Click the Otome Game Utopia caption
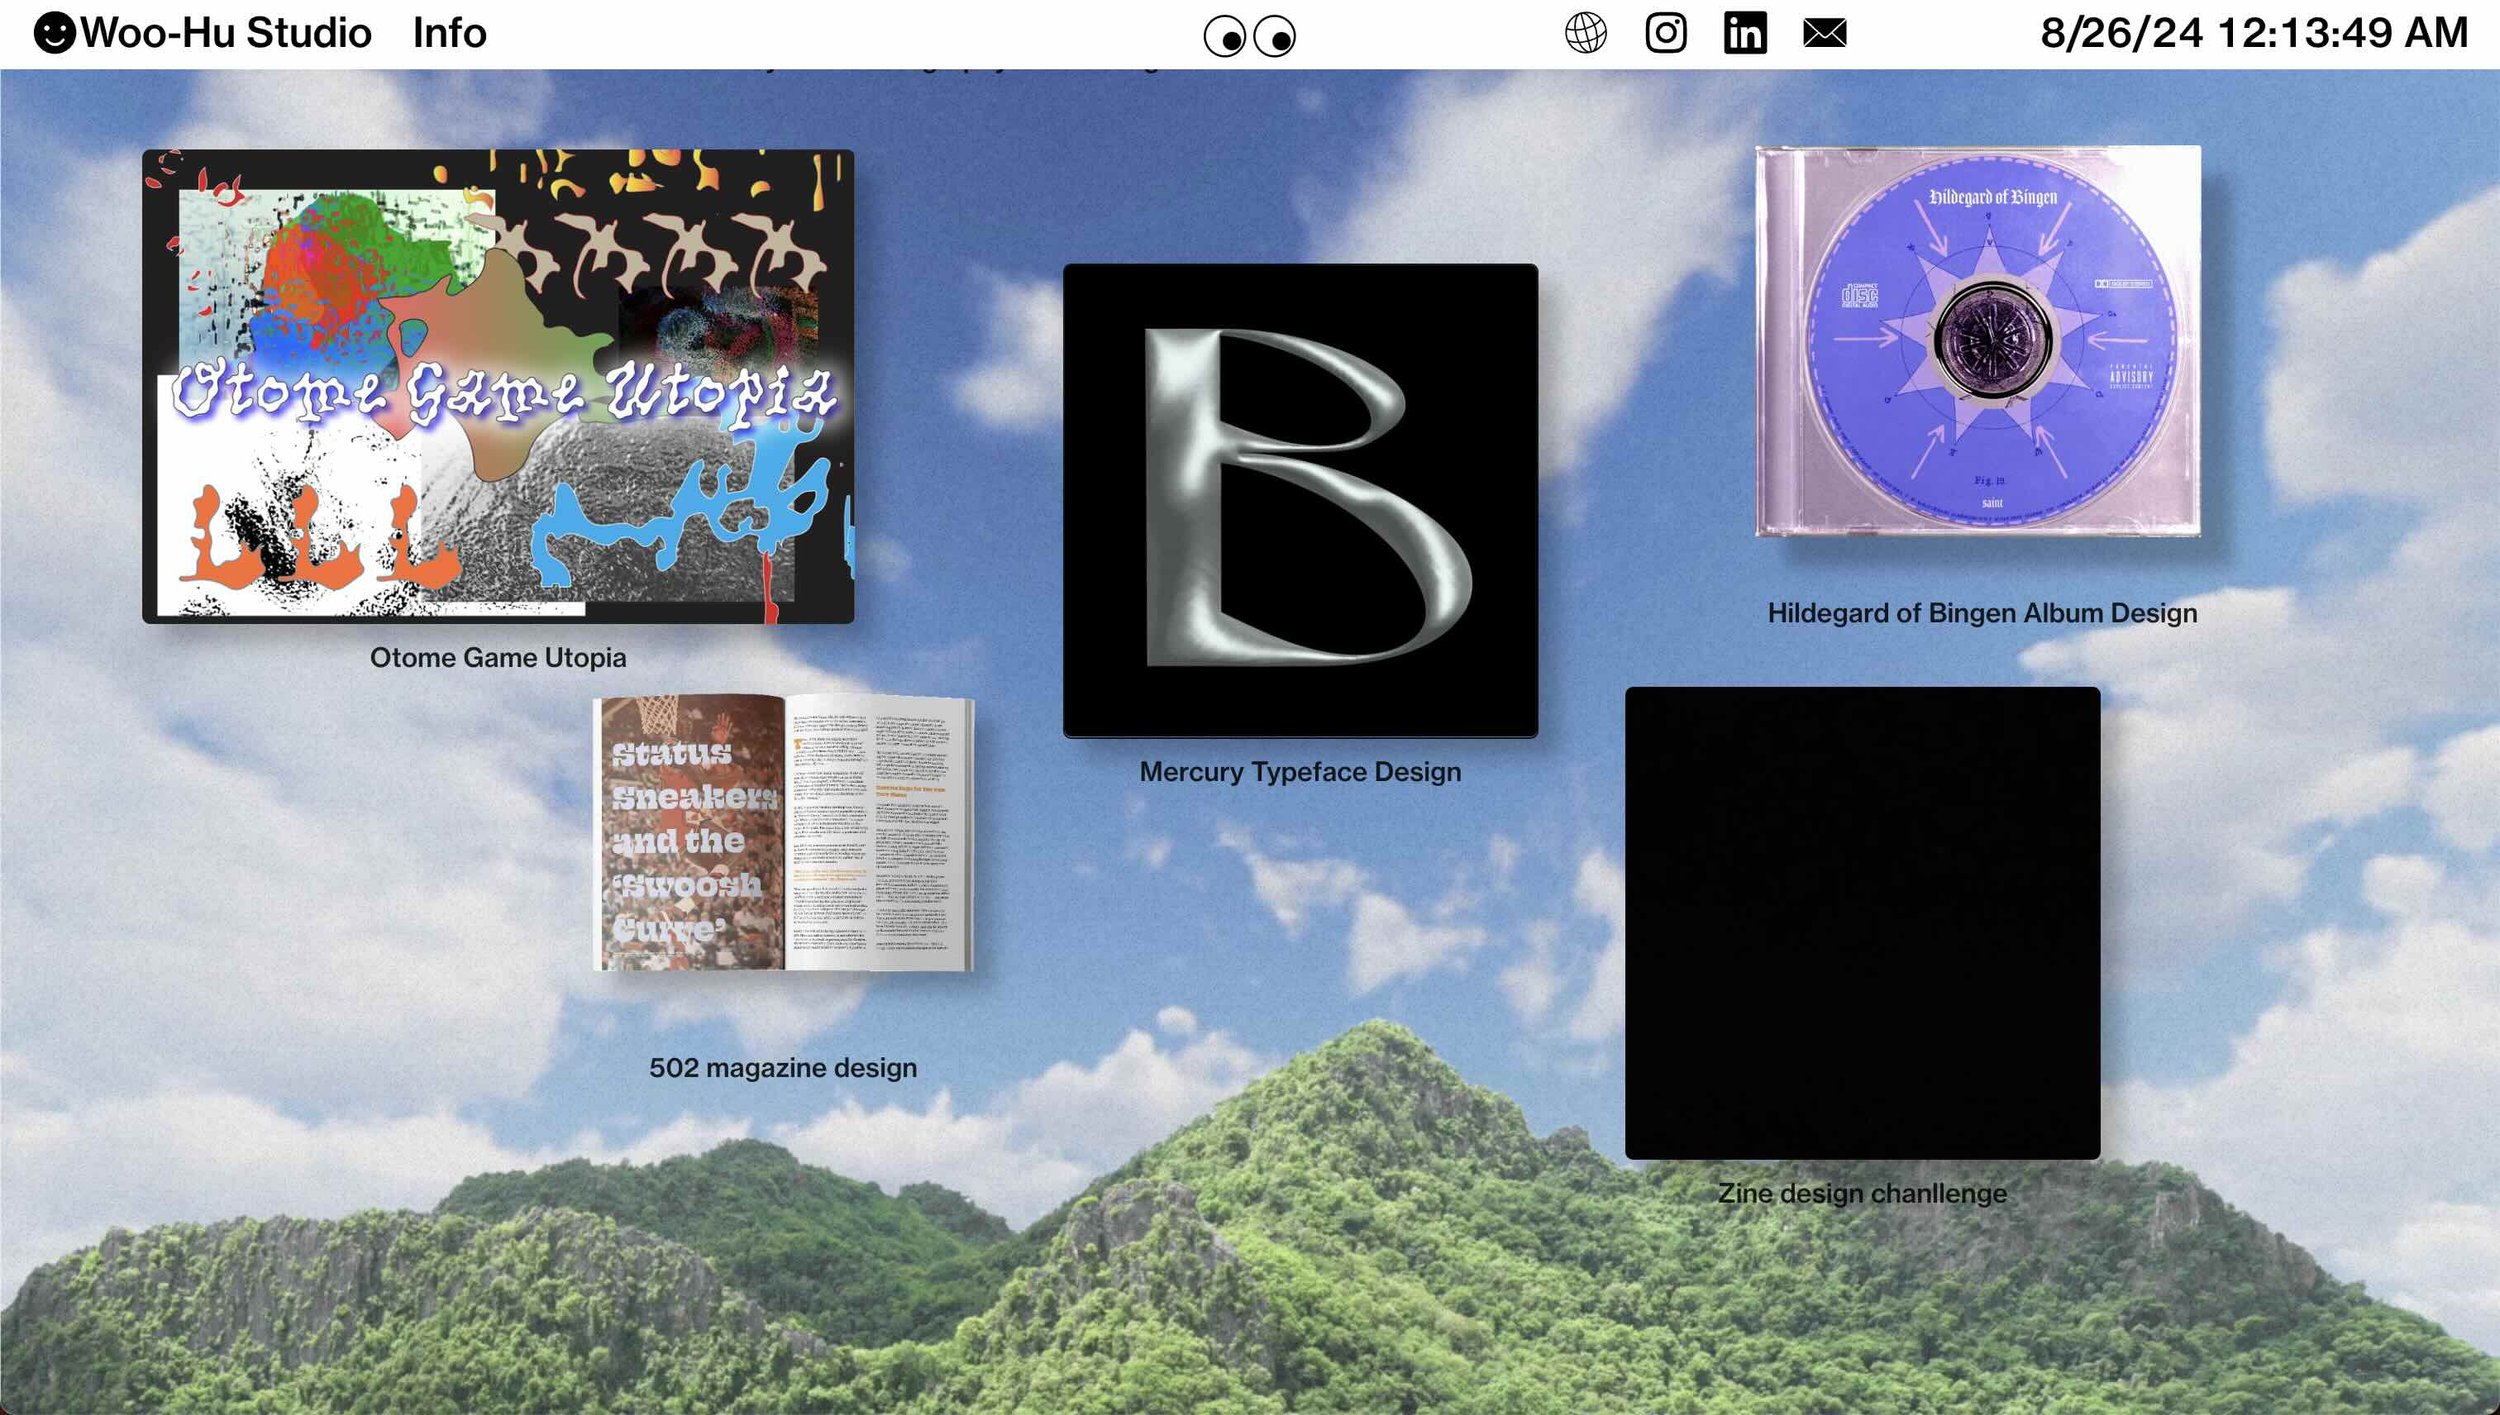Viewport: 2500px width, 1415px height. click(x=498, y=658)
